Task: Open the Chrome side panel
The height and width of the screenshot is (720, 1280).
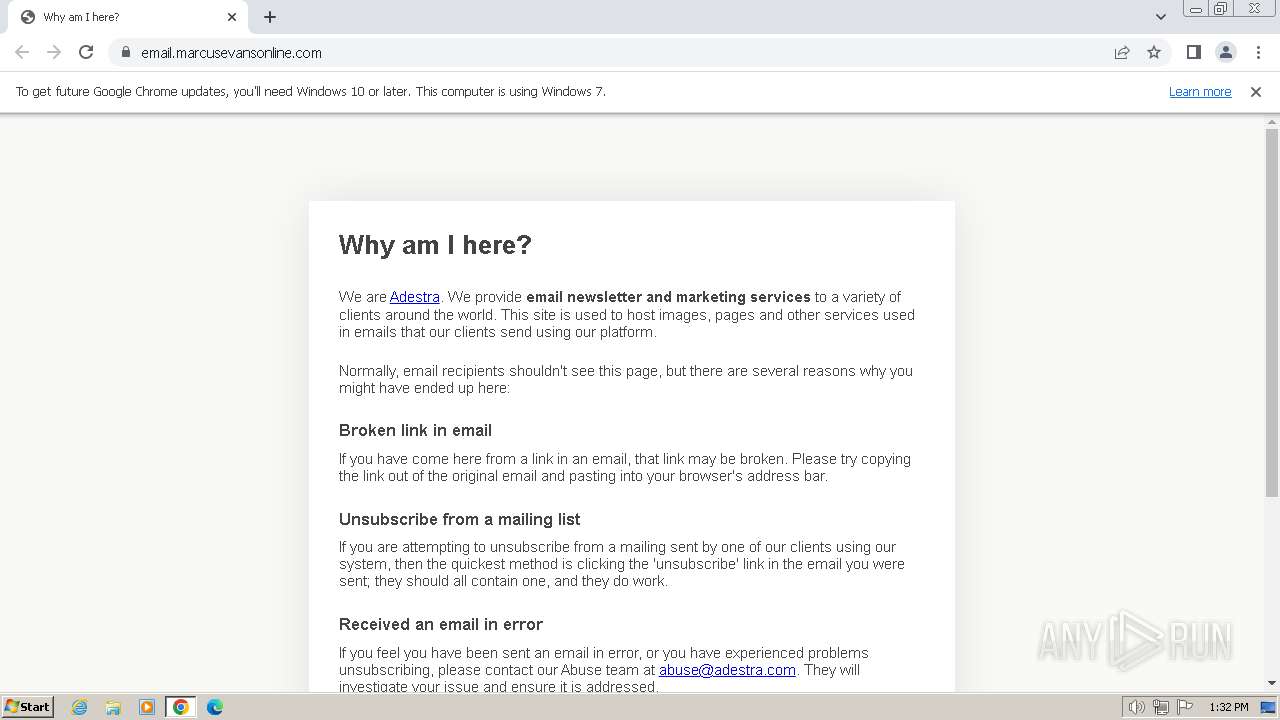Action: point(1193,52)
